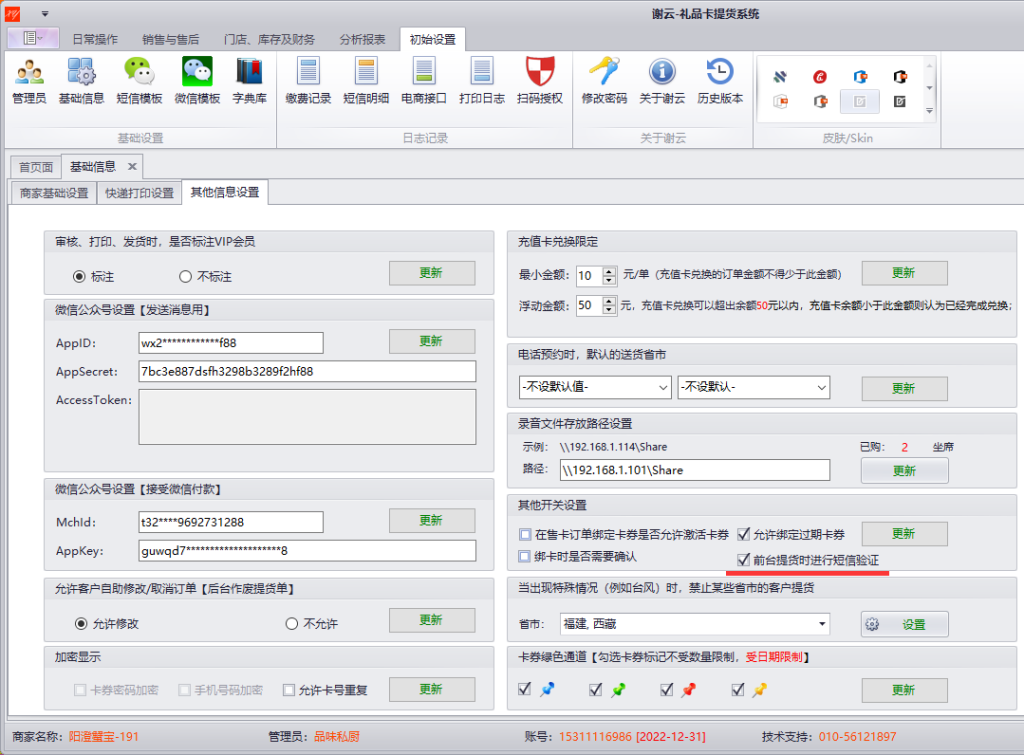Expand the skin gallery more arrow
The width and height of the screenshot is (1024, 755).
929,111
